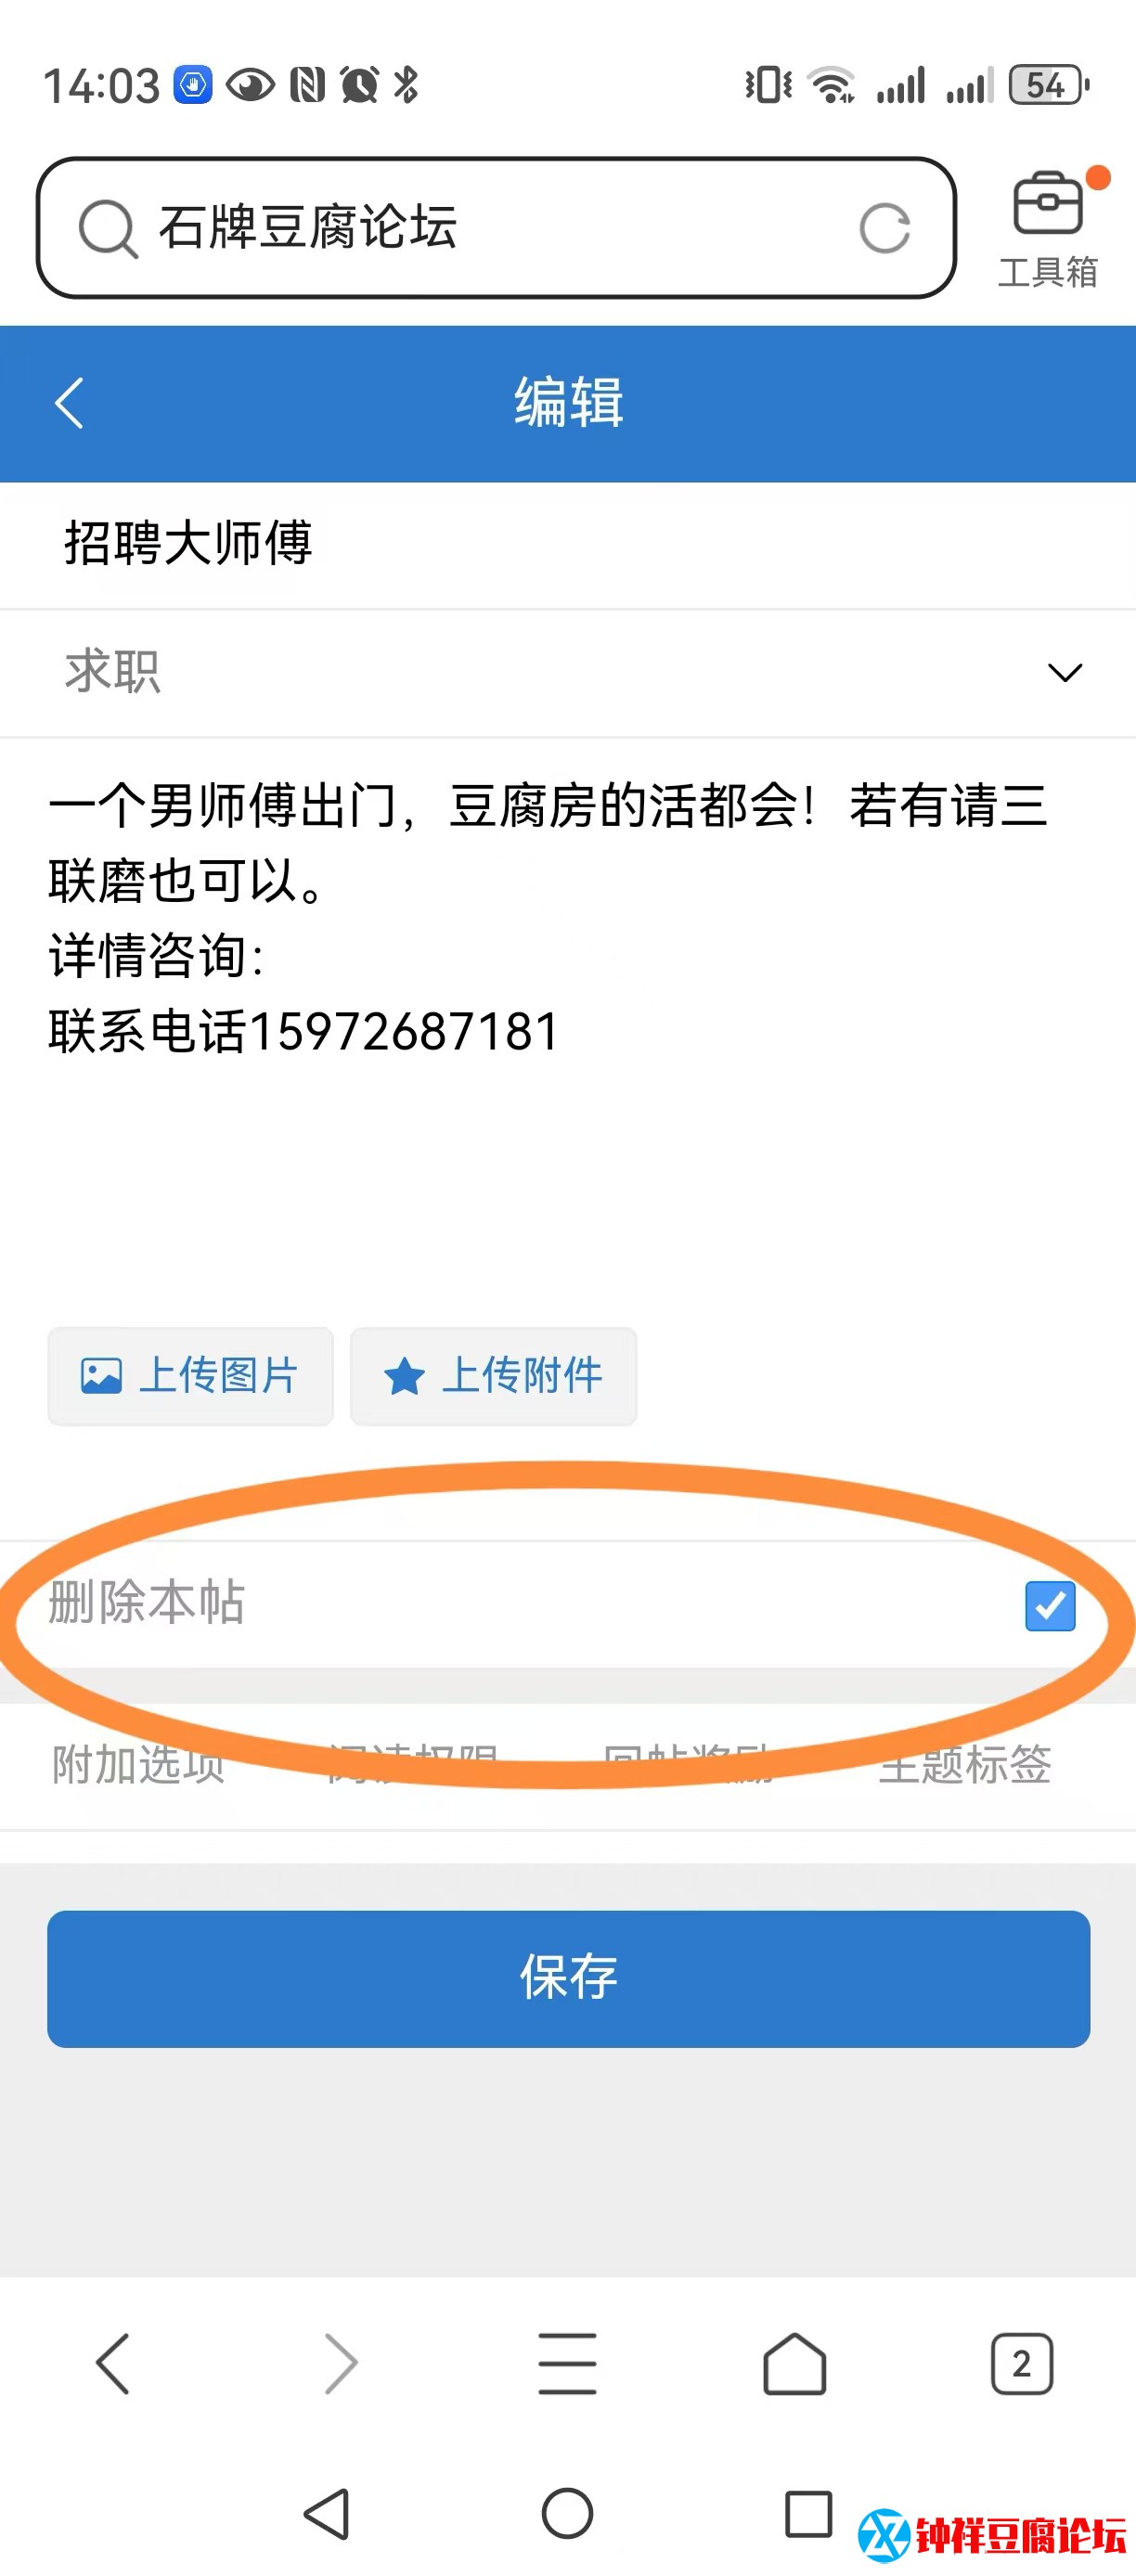Click the 保存 button

point(568,1978)
